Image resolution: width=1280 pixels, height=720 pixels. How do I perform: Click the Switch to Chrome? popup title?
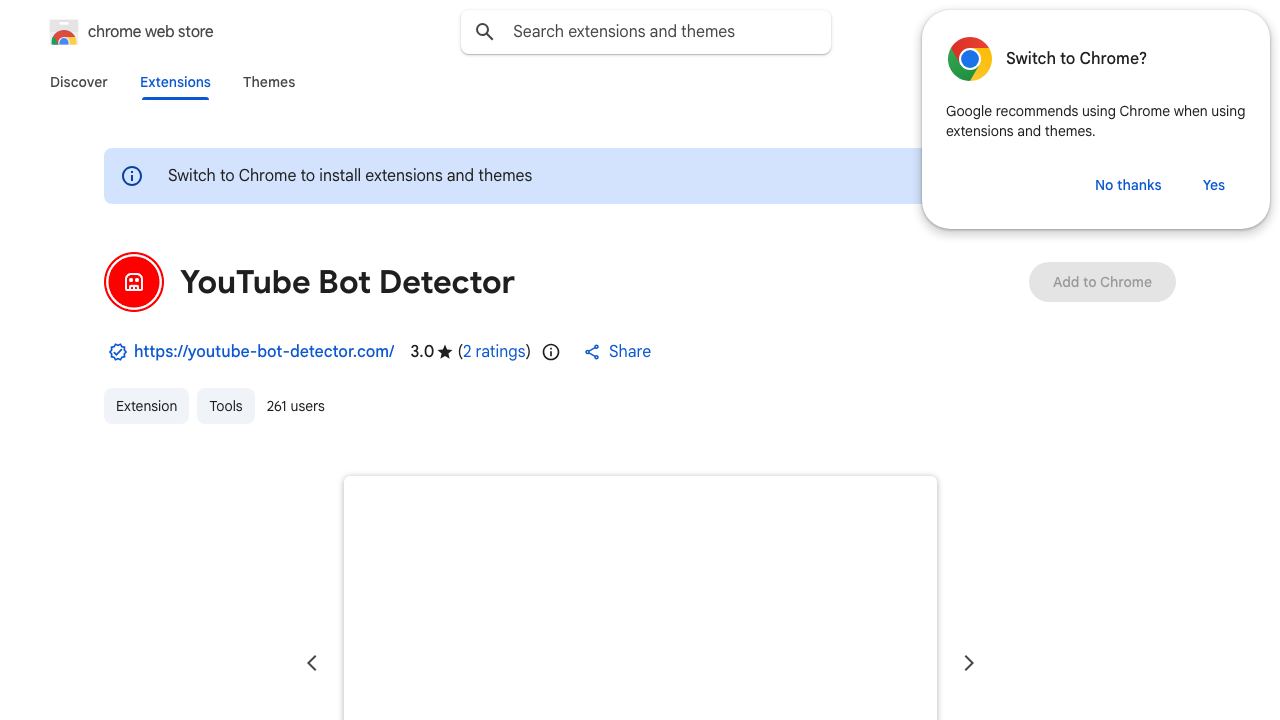tap(1076, 59)
